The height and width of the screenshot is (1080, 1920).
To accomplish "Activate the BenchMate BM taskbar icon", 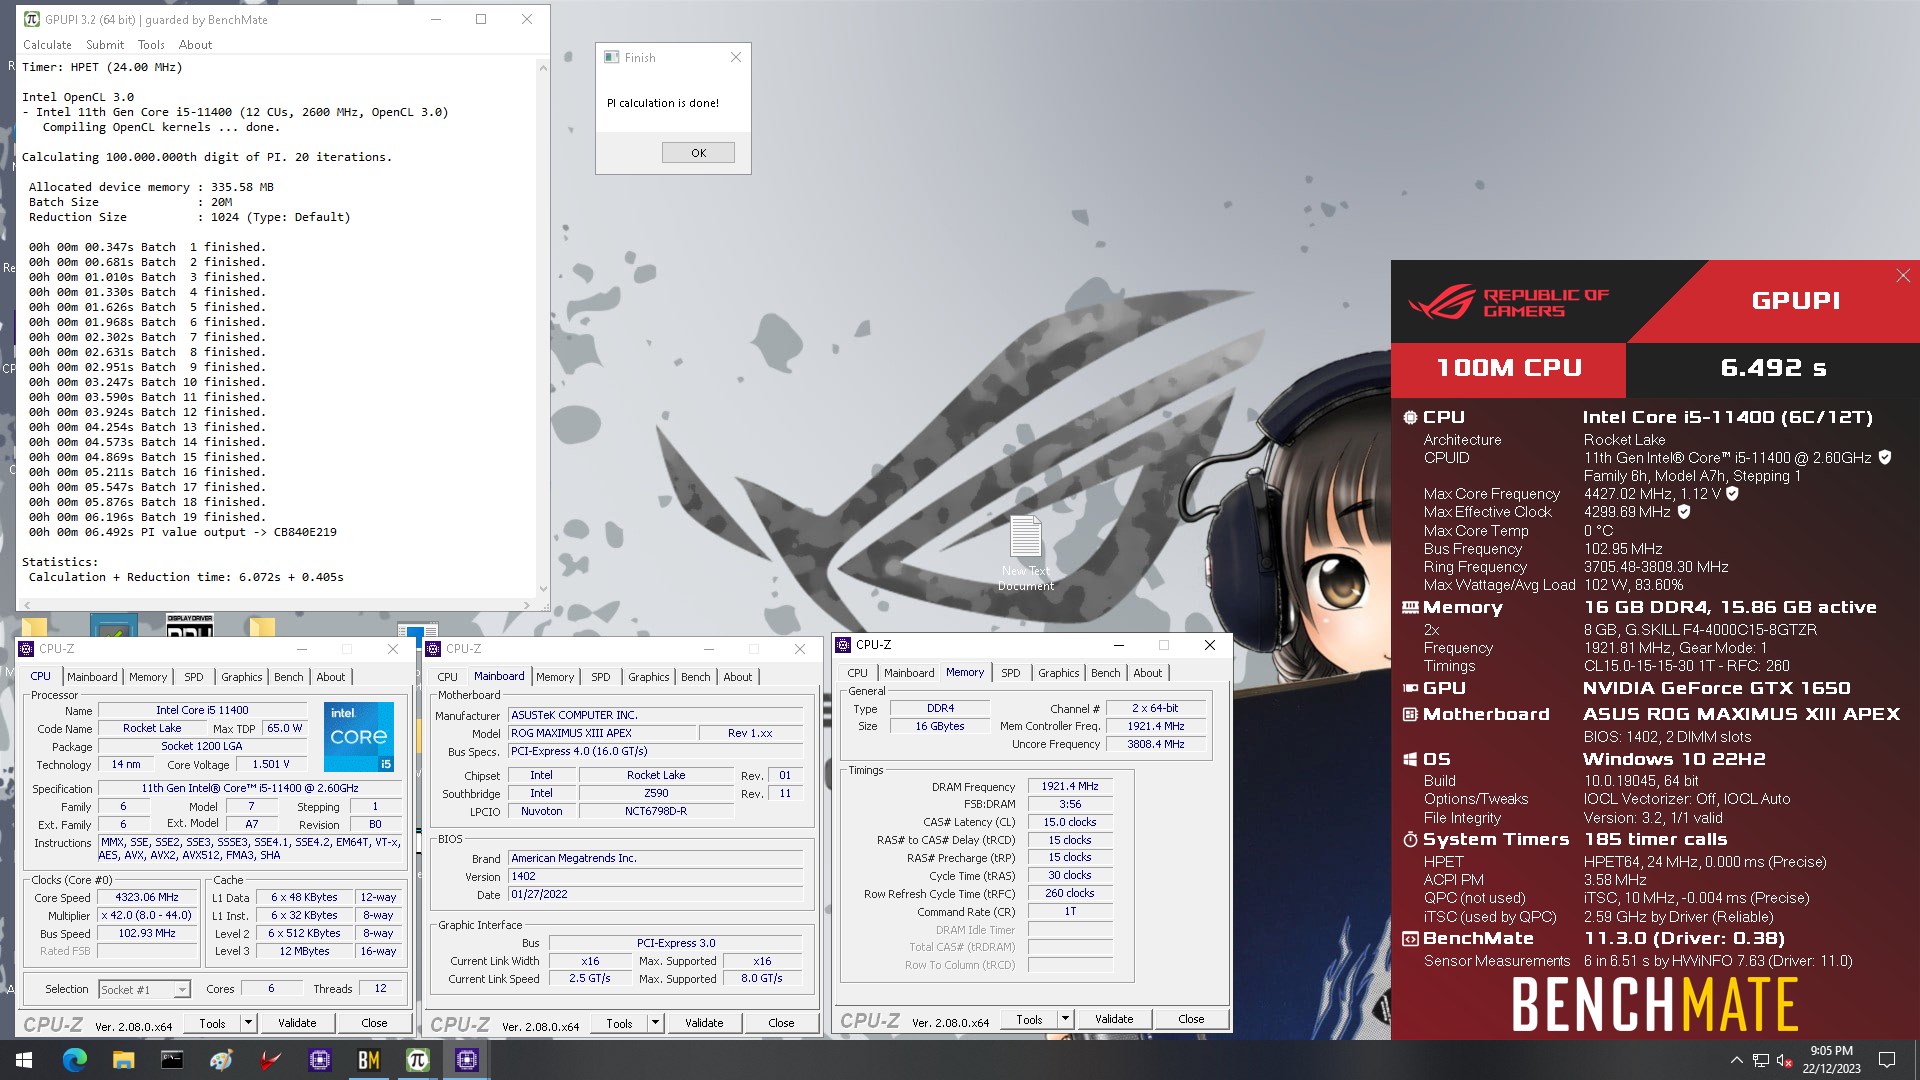I will tap(368, 1060).
